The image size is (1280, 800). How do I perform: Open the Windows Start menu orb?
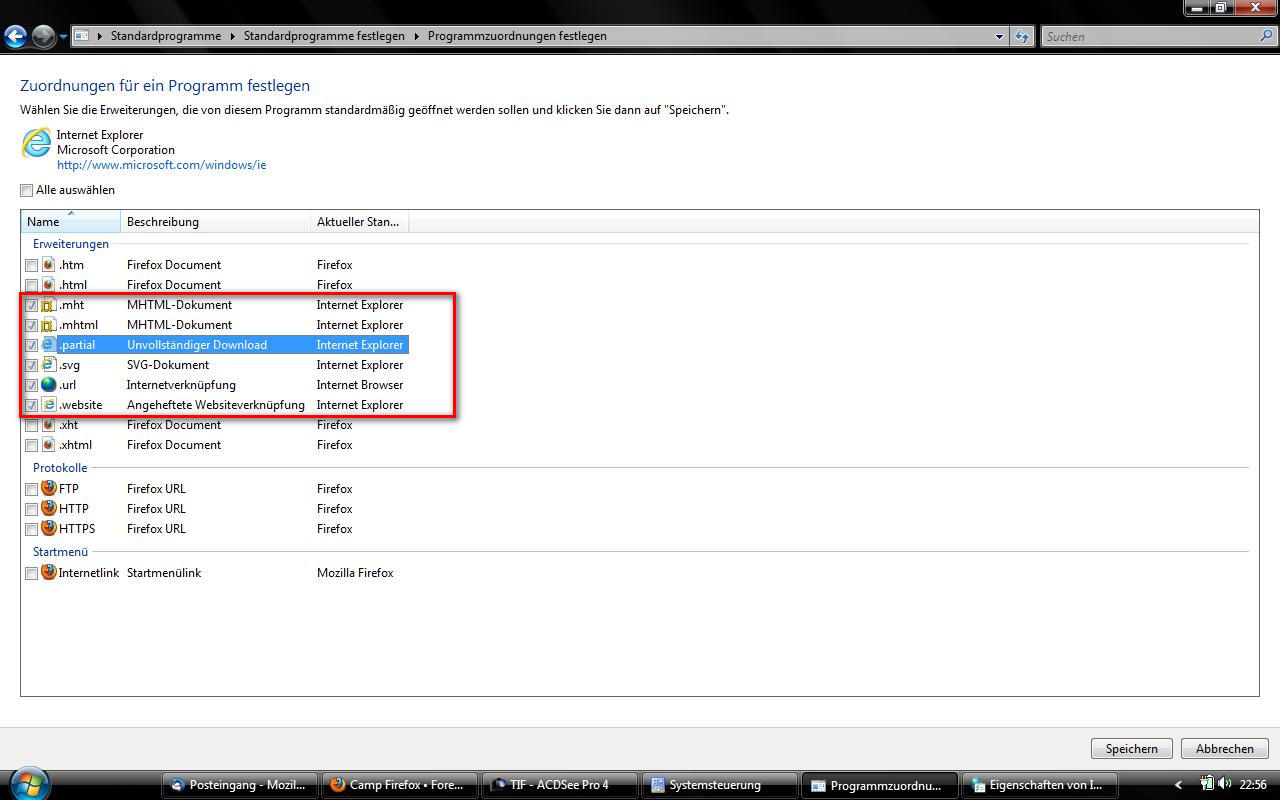pyautogui.click(x=27, y=782)
